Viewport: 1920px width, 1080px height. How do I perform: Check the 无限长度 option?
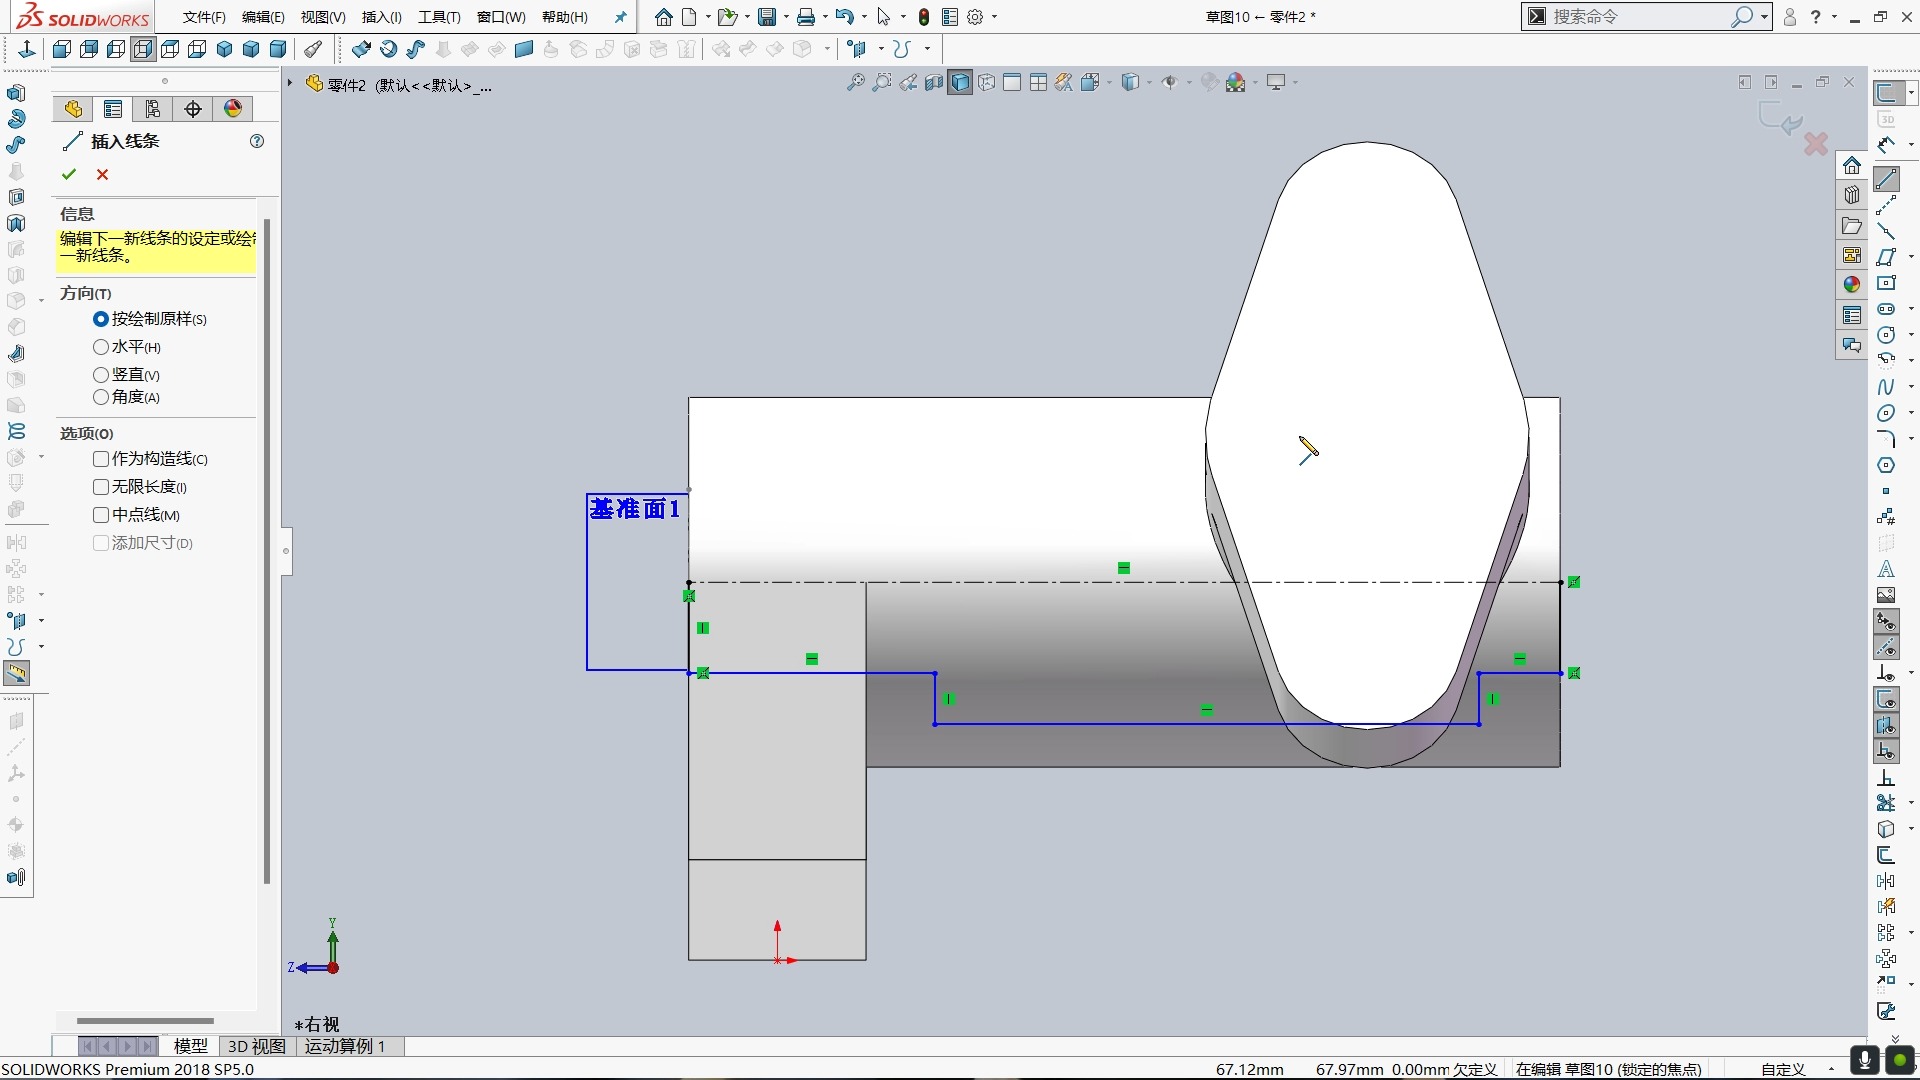pos(100,487)
